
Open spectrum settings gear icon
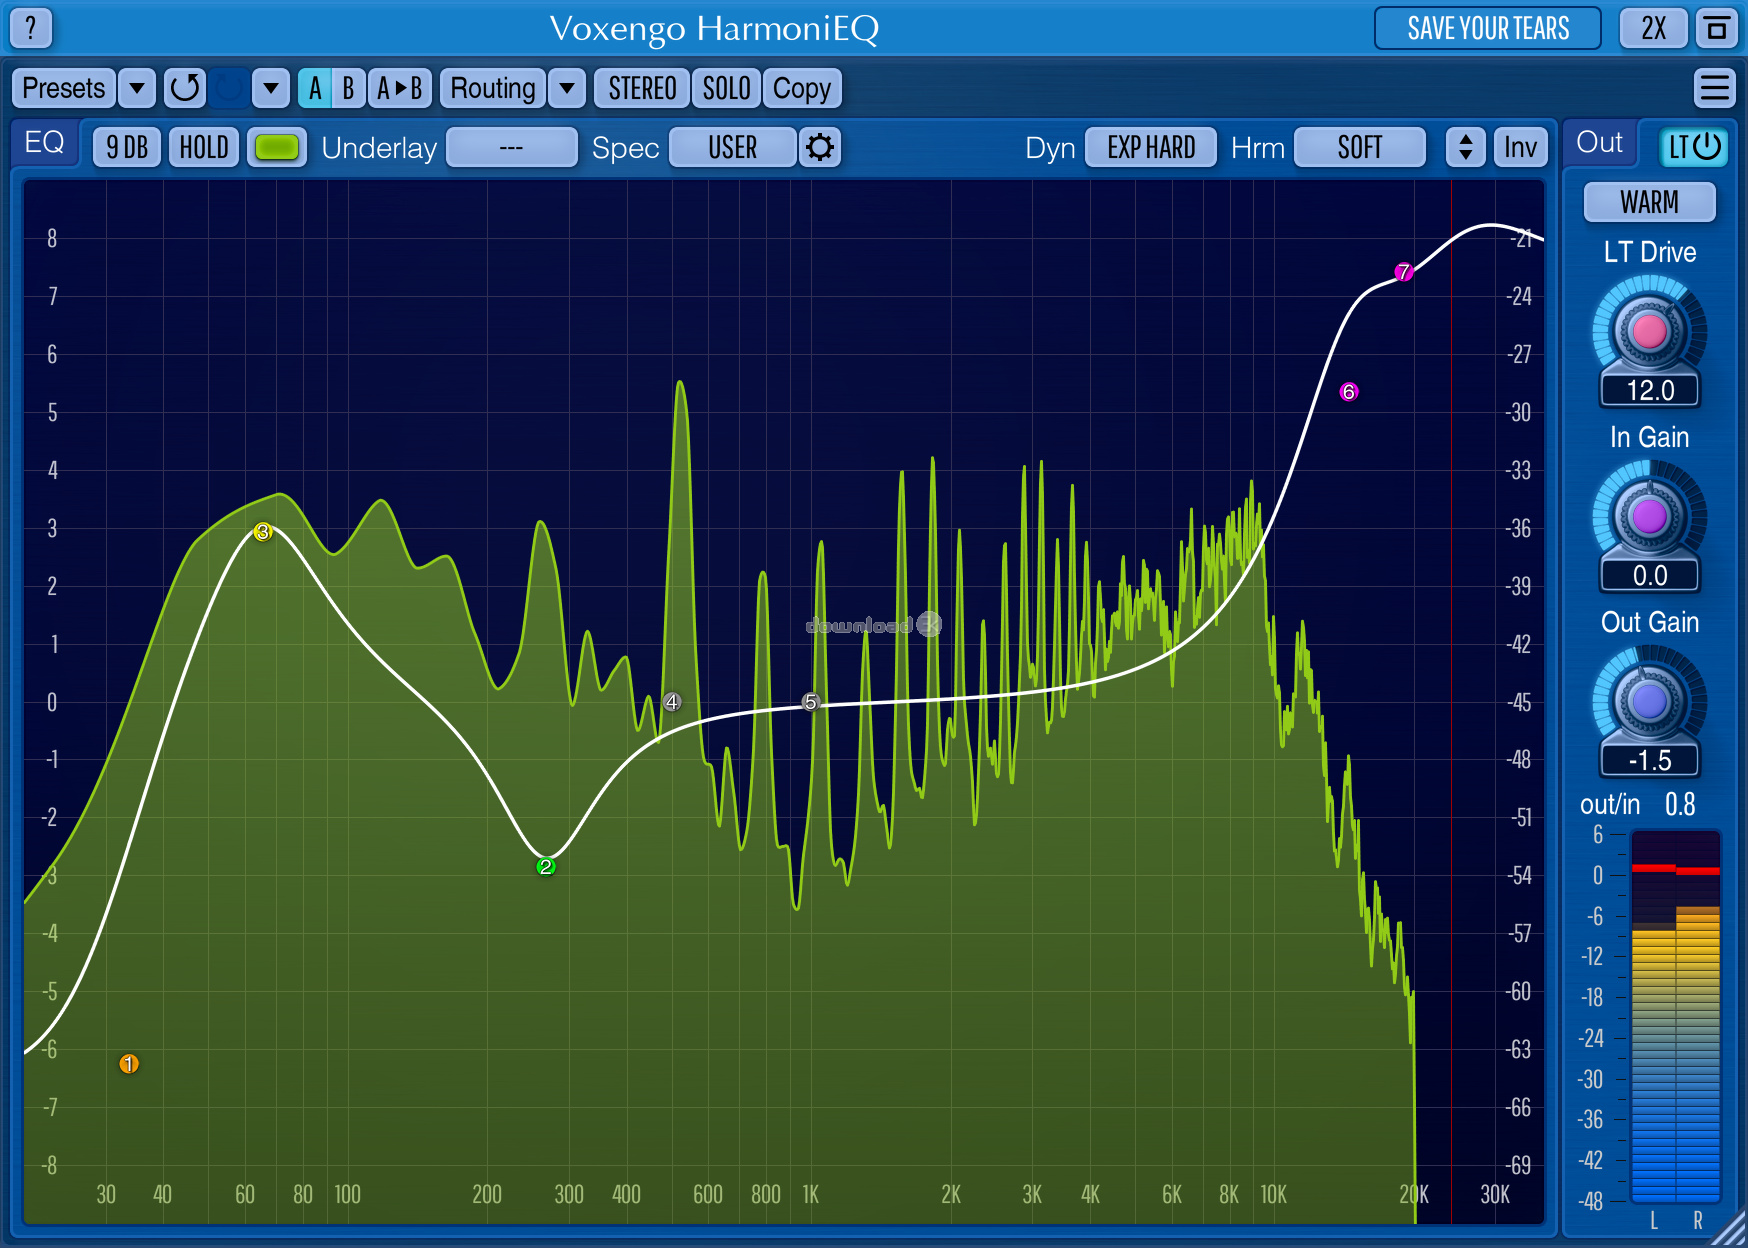pos(820,147)
